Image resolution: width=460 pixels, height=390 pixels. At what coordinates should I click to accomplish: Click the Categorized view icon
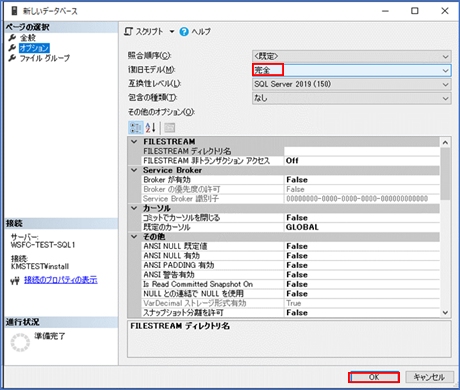point(136,128)
